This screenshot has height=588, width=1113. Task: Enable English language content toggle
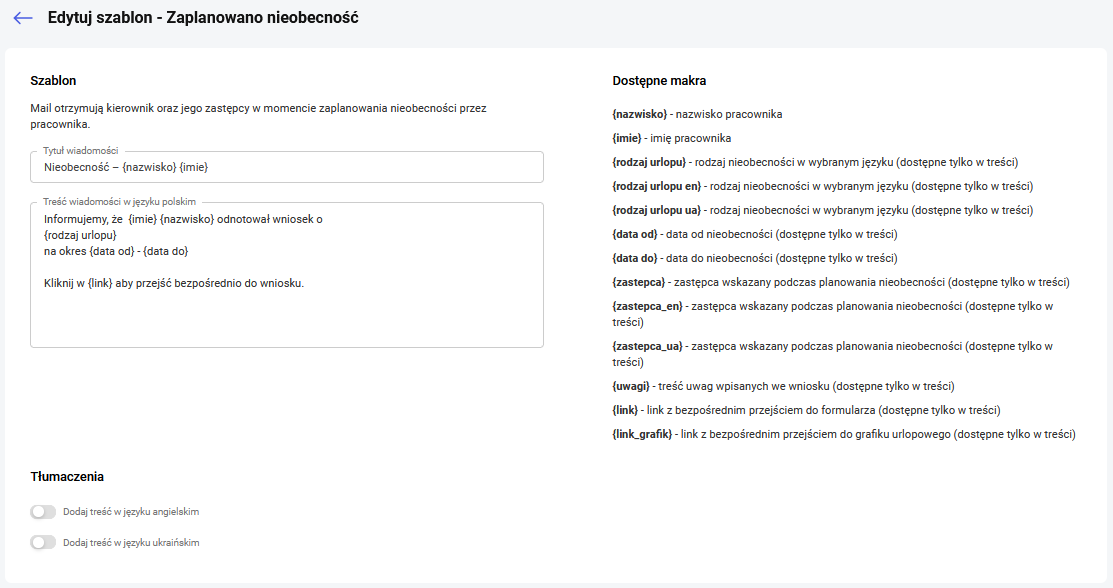coord(43,512)
